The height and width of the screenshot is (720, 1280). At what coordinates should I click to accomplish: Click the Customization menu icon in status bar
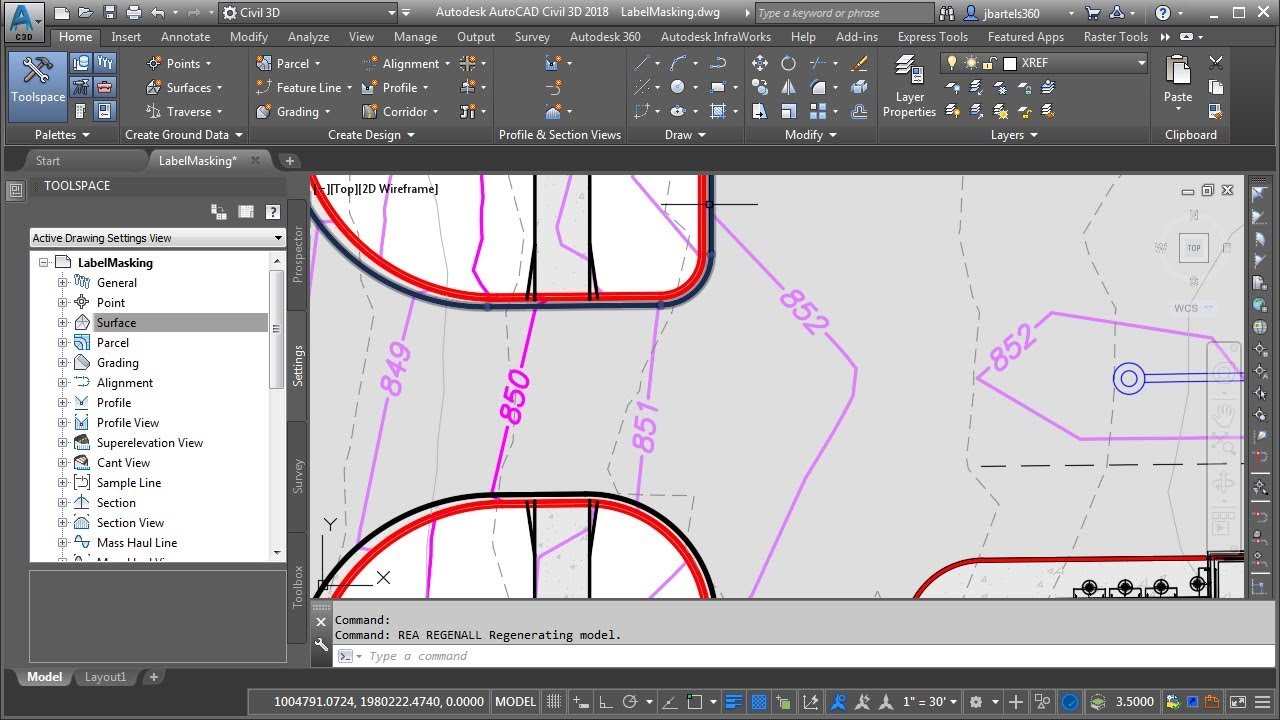(x=1260, y=702)
